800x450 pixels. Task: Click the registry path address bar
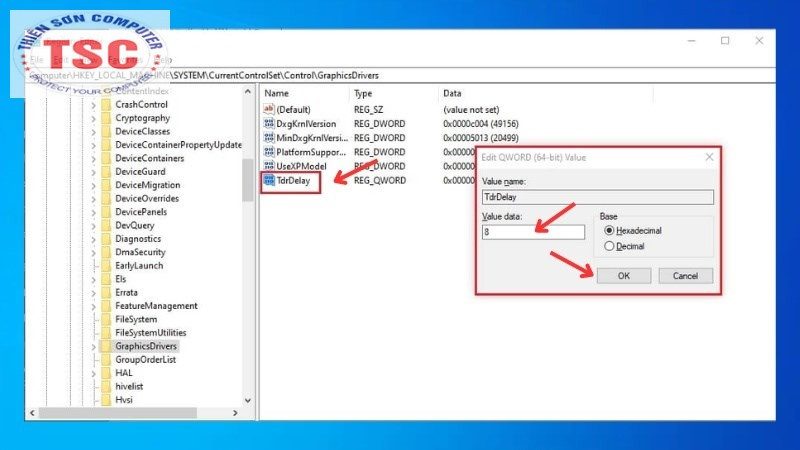coord(401,76)
